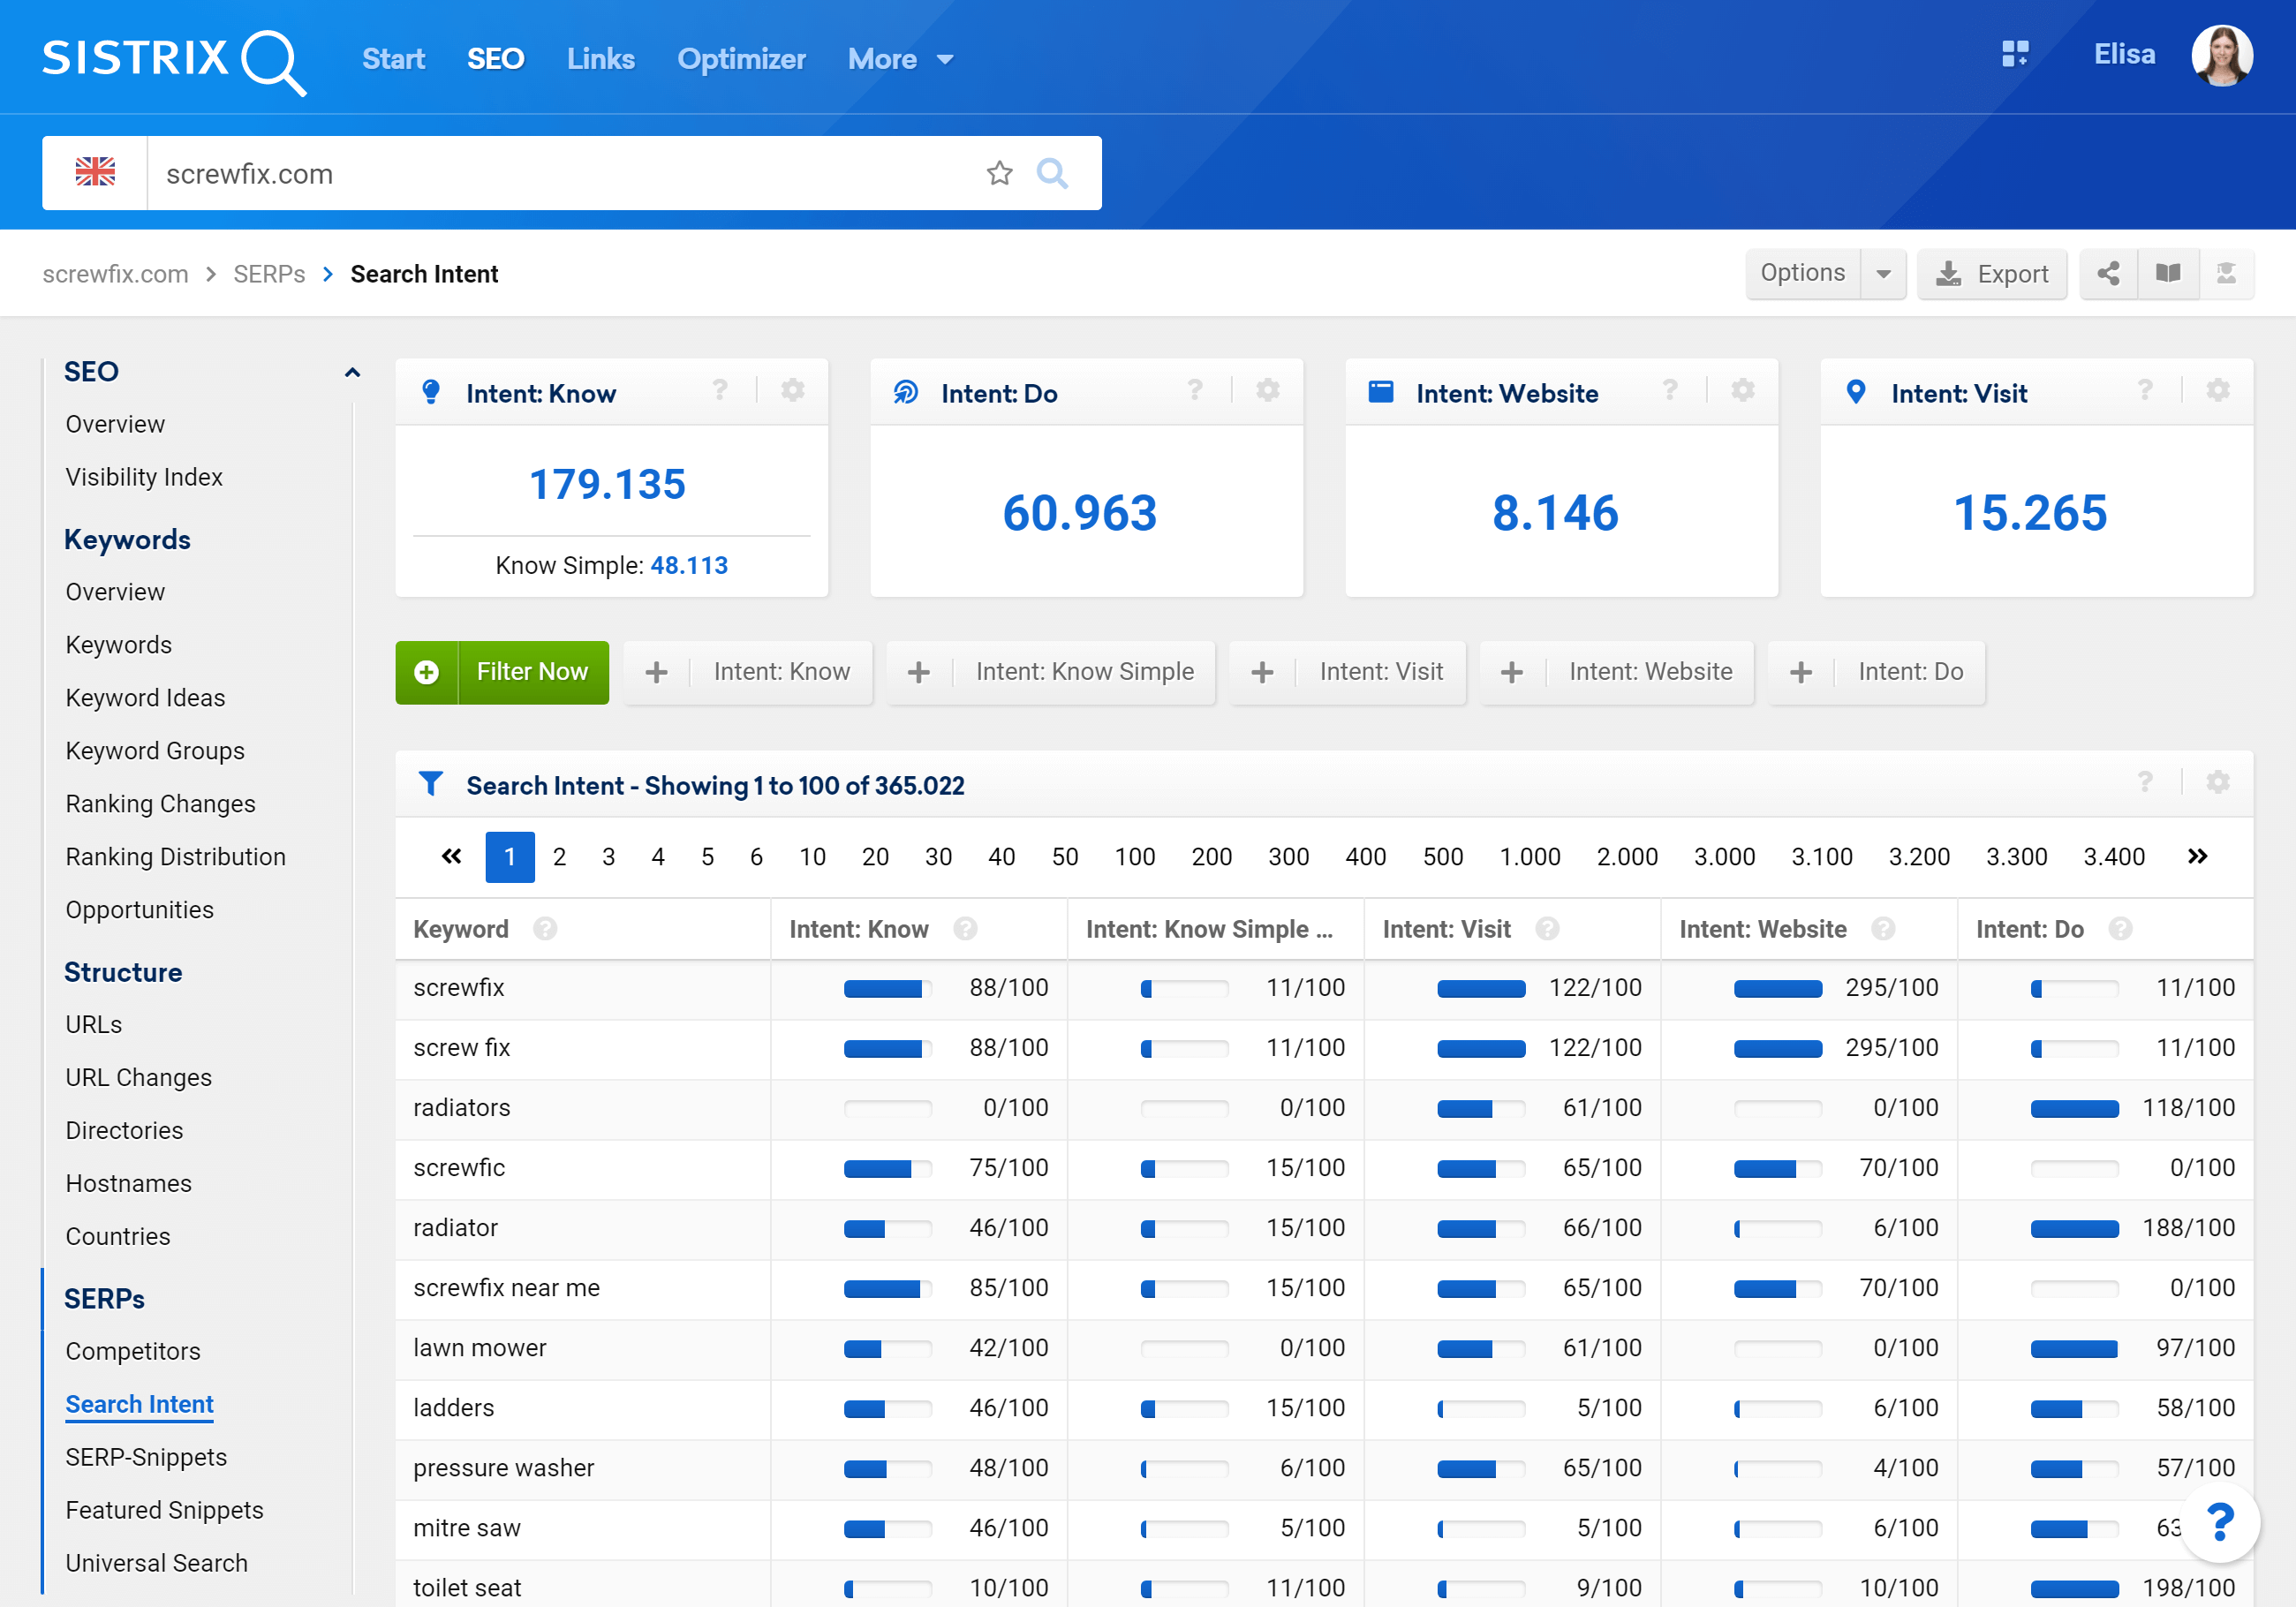Click the star favorite icon in search bar
Screen dimensions: 2296x1607
[999, 173]
